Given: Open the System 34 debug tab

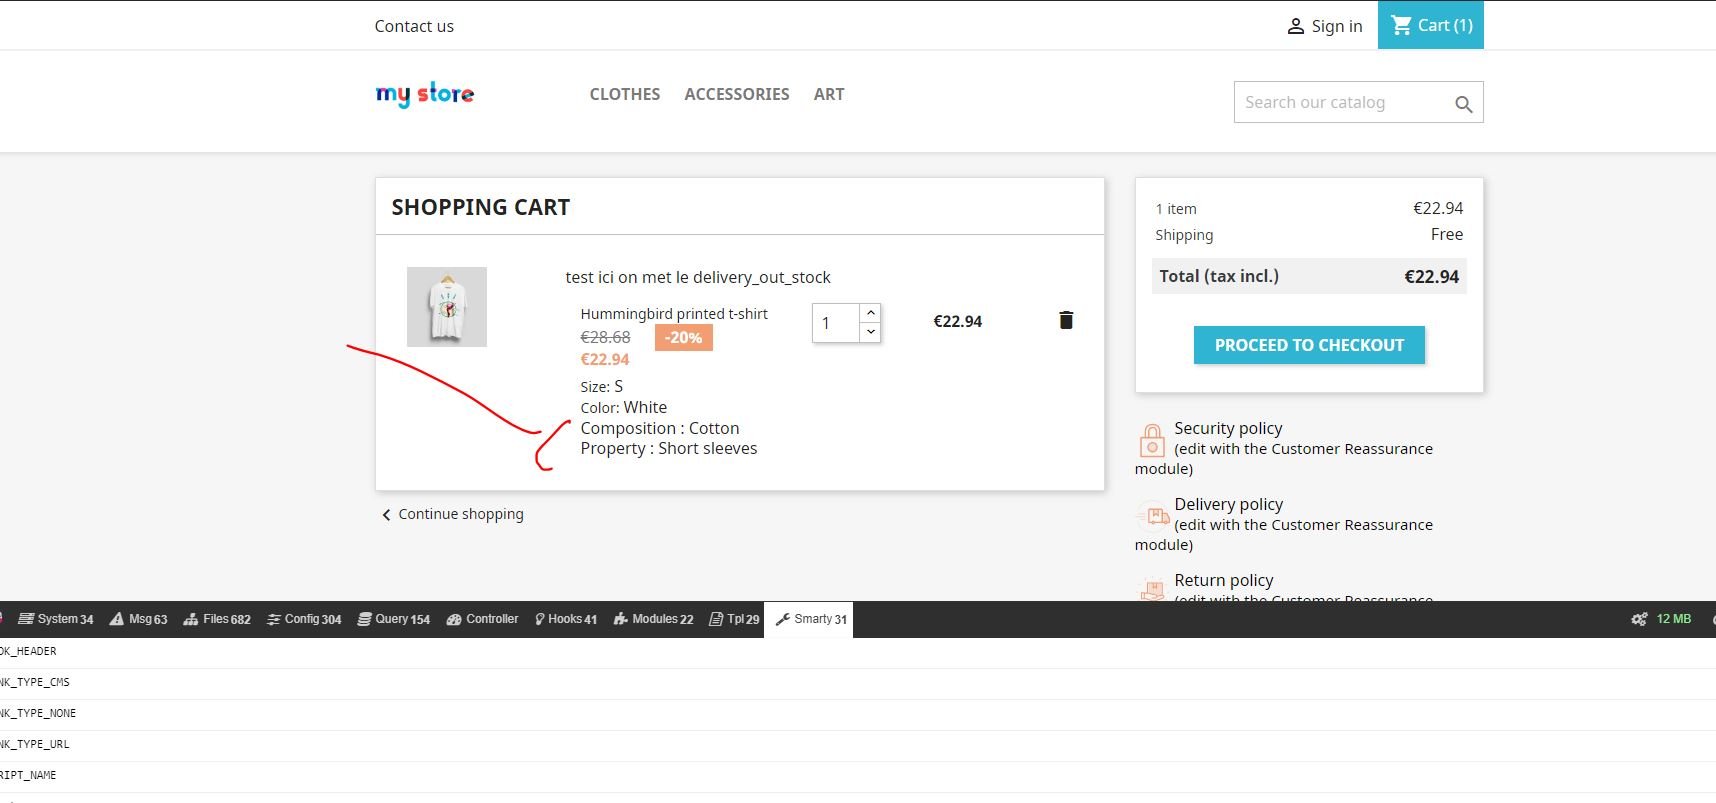Looking at the screenshot, I should click(x=56, y=619).
